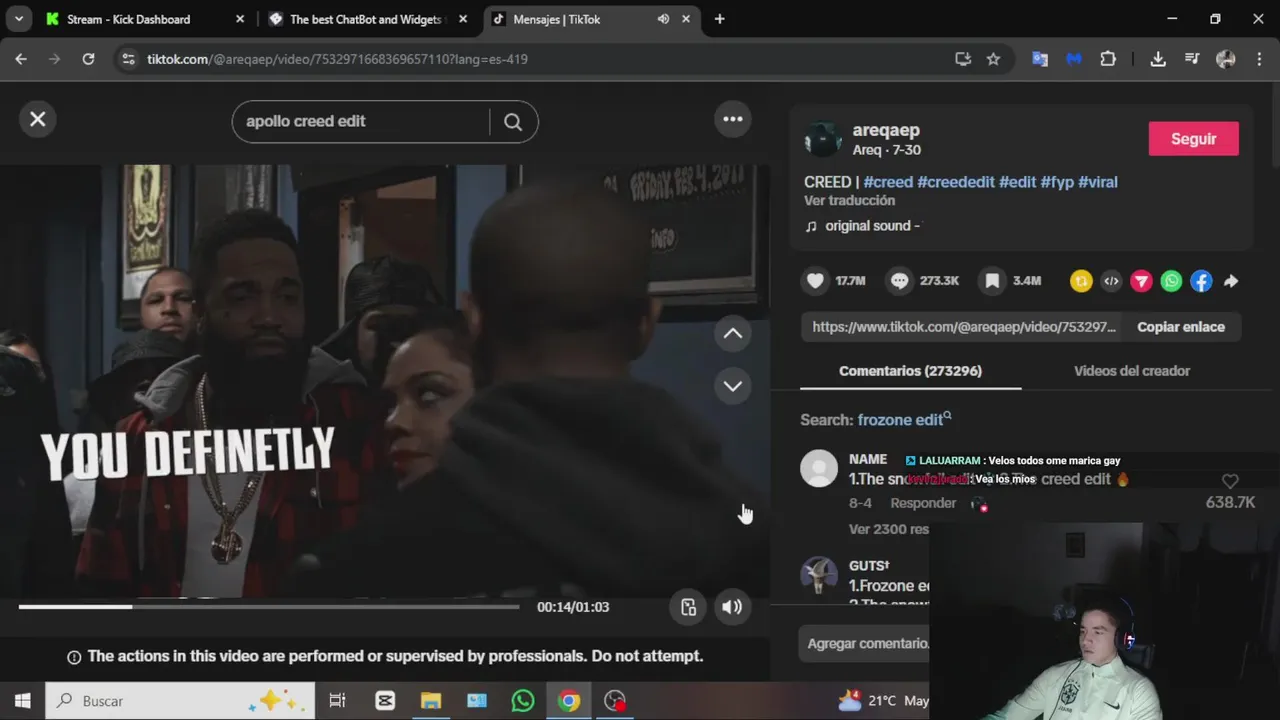Go to previous video with up chevron
1280x720 pixels.
click(733, 333)
